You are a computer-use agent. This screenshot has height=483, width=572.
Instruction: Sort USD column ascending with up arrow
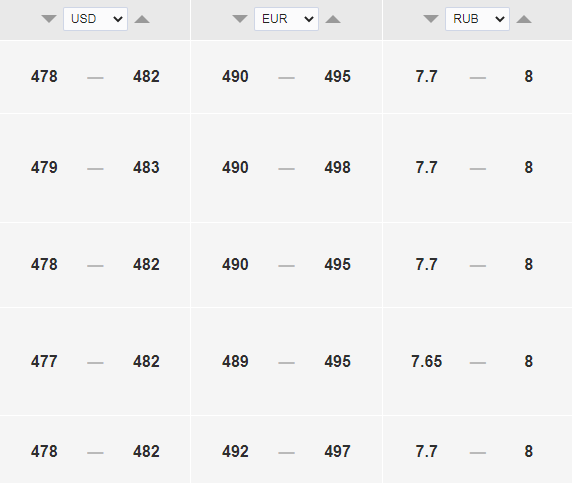(142, 19)
